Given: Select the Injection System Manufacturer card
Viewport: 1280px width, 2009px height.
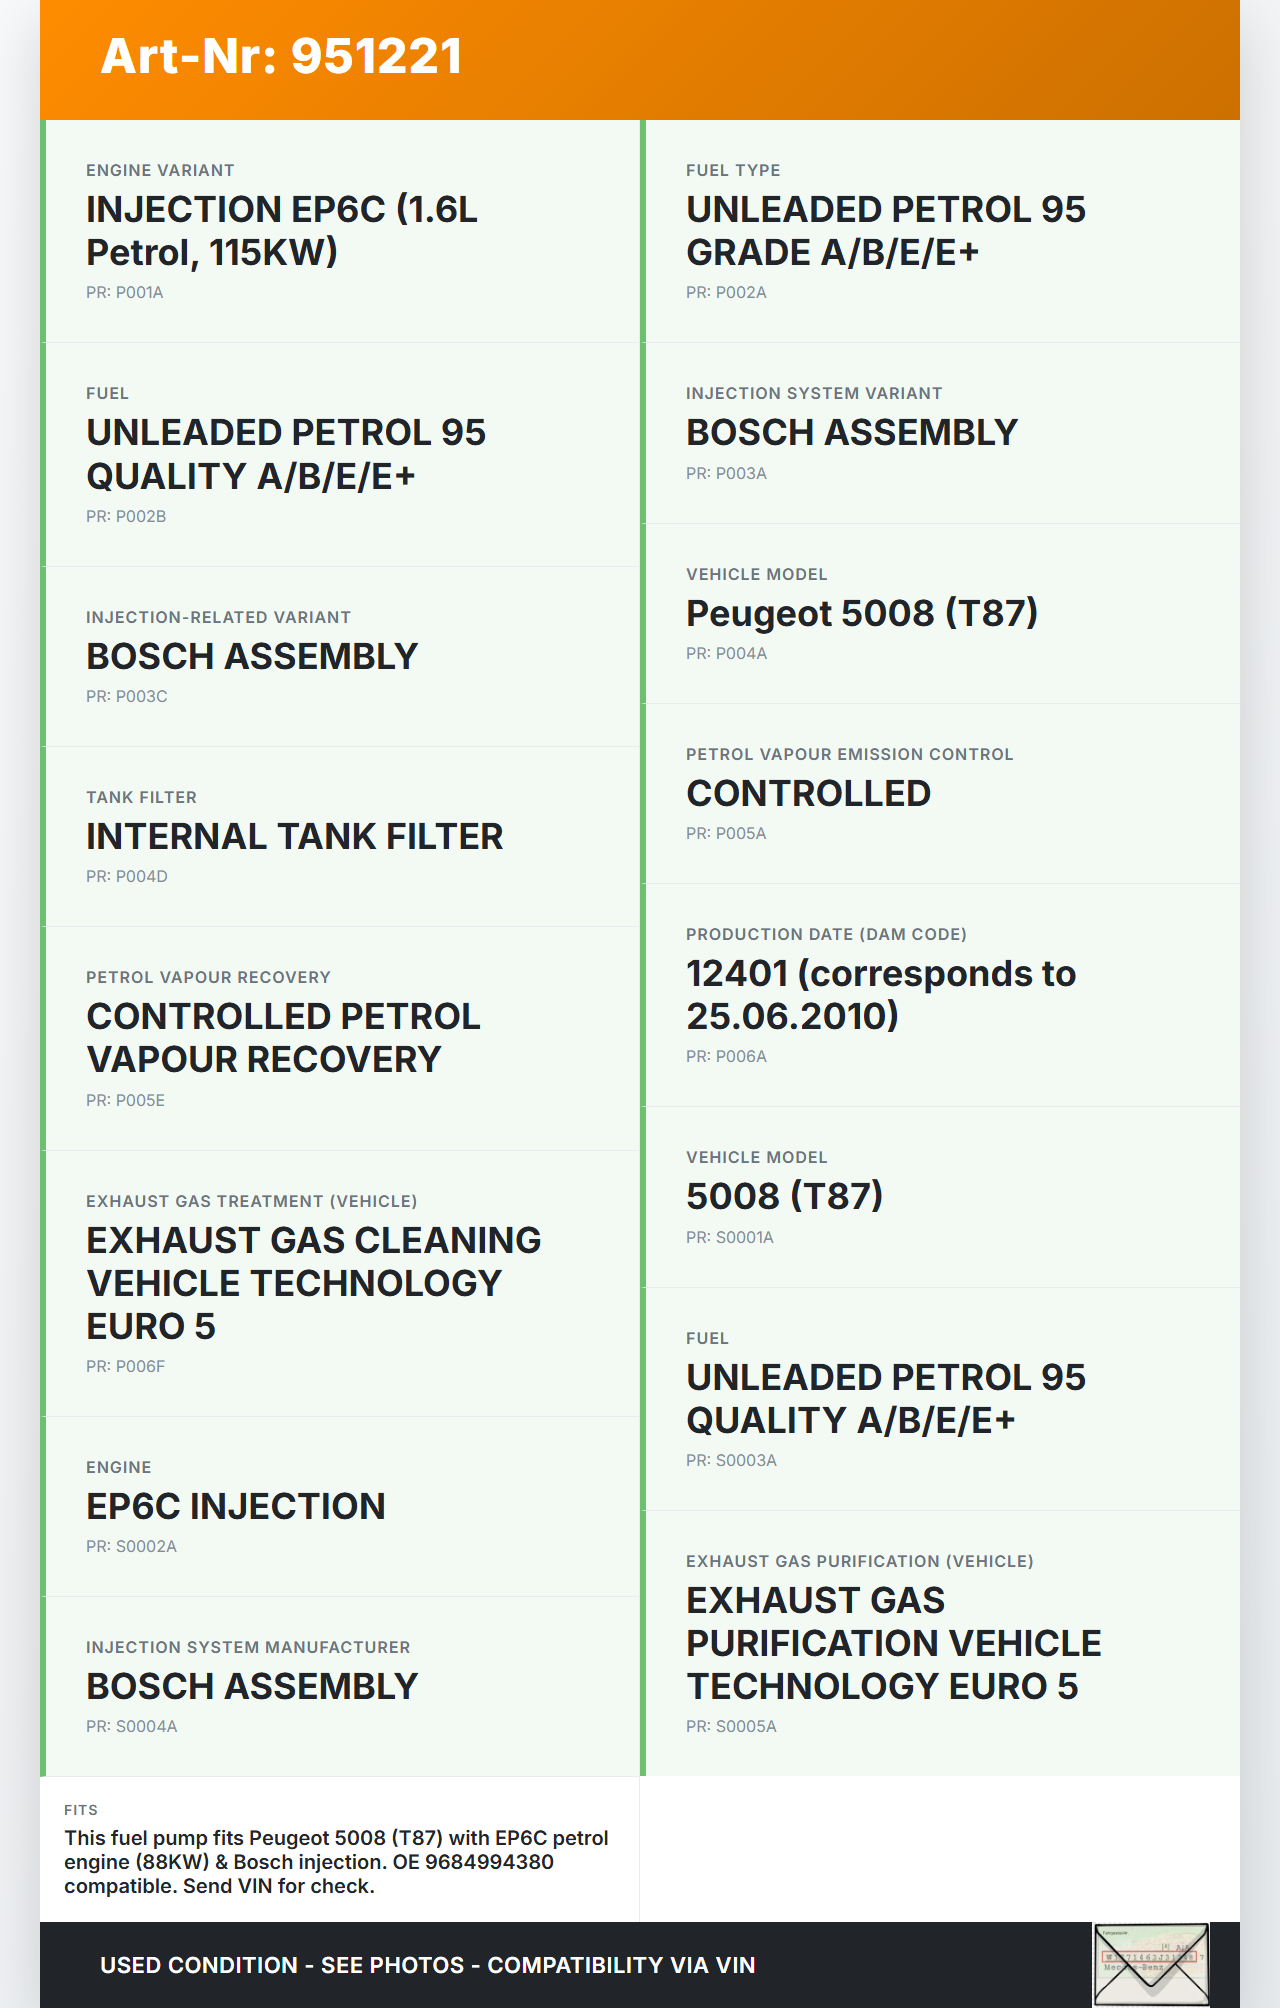Looking at the screenshot, I should (x=342, y=1686).
